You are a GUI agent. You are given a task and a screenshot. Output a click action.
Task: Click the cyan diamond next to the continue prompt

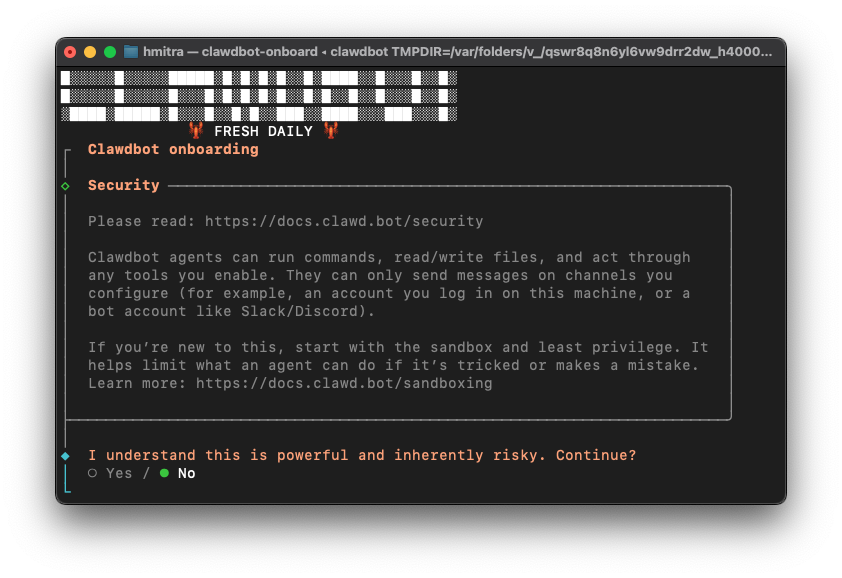(x=66, y=455)
